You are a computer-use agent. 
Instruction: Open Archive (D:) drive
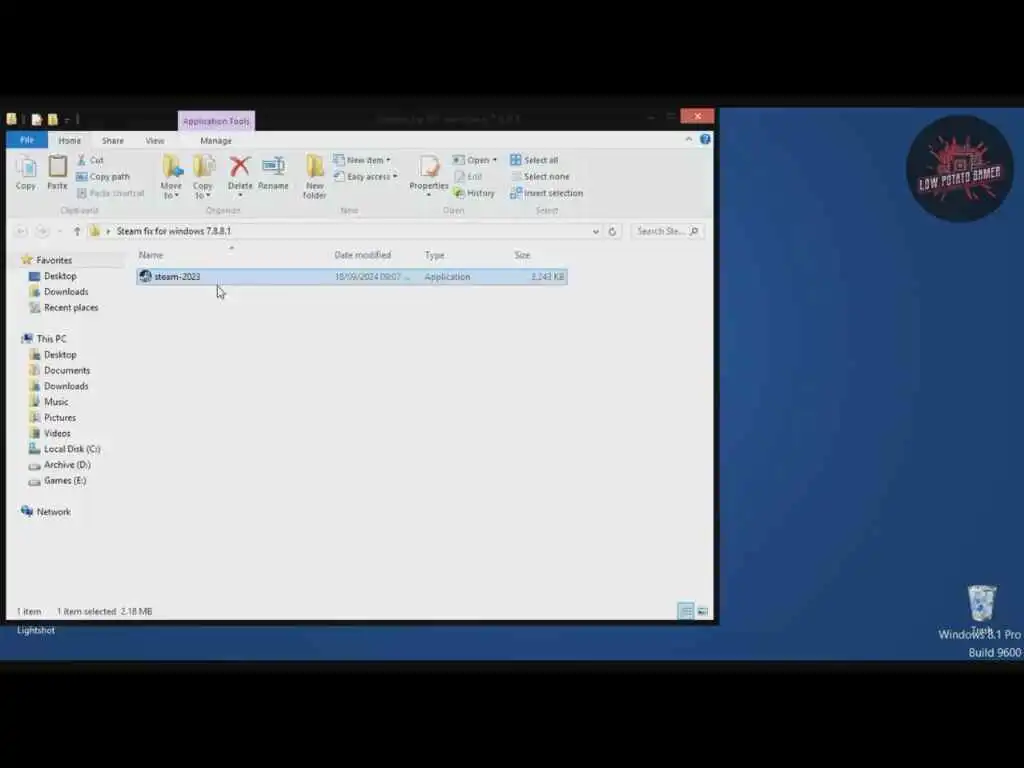click(x=67, y=465)
